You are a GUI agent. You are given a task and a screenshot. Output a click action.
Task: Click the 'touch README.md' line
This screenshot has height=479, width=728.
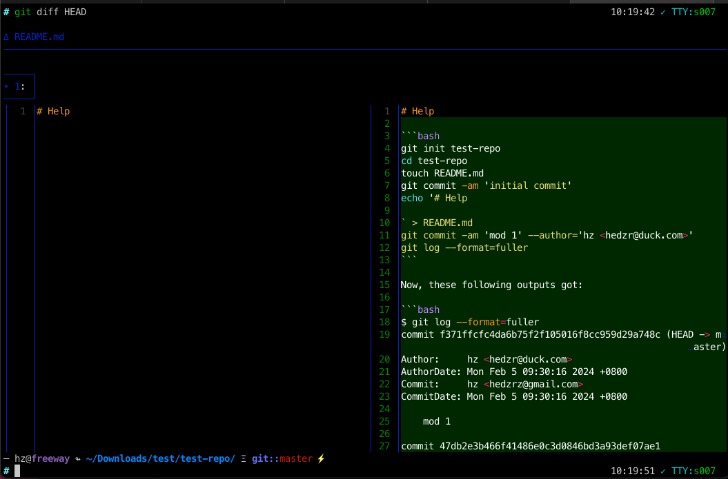[x=442, y=173]
